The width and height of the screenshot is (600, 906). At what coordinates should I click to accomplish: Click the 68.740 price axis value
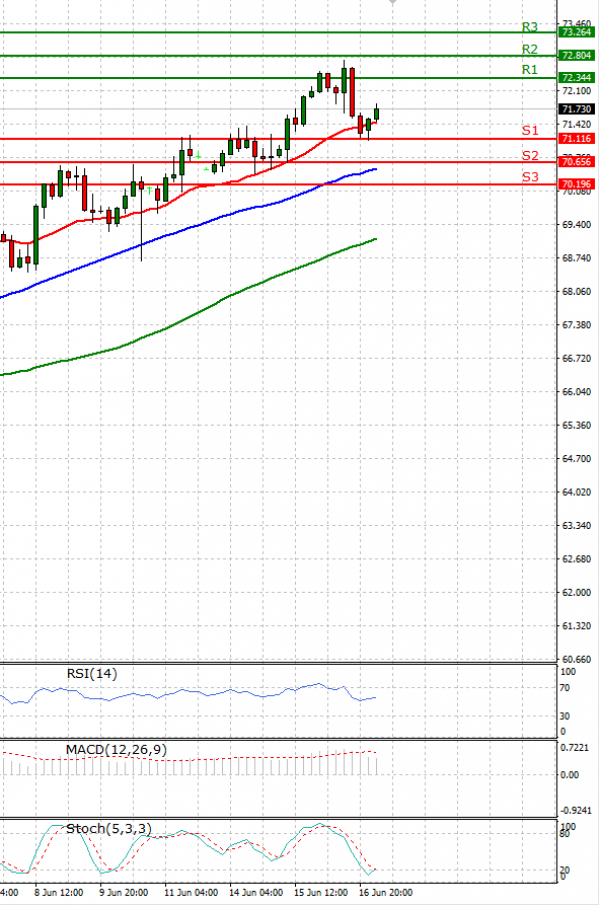coord(576,258)
